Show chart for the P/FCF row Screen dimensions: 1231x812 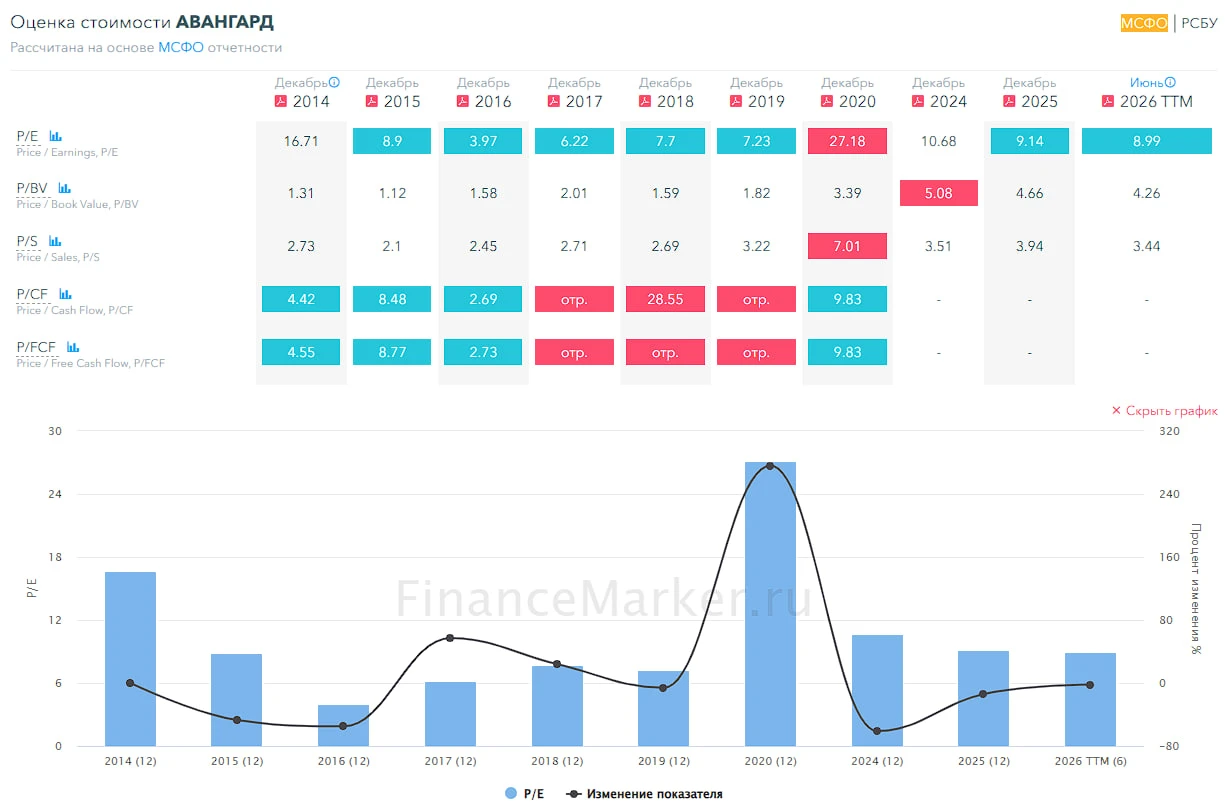73,347
